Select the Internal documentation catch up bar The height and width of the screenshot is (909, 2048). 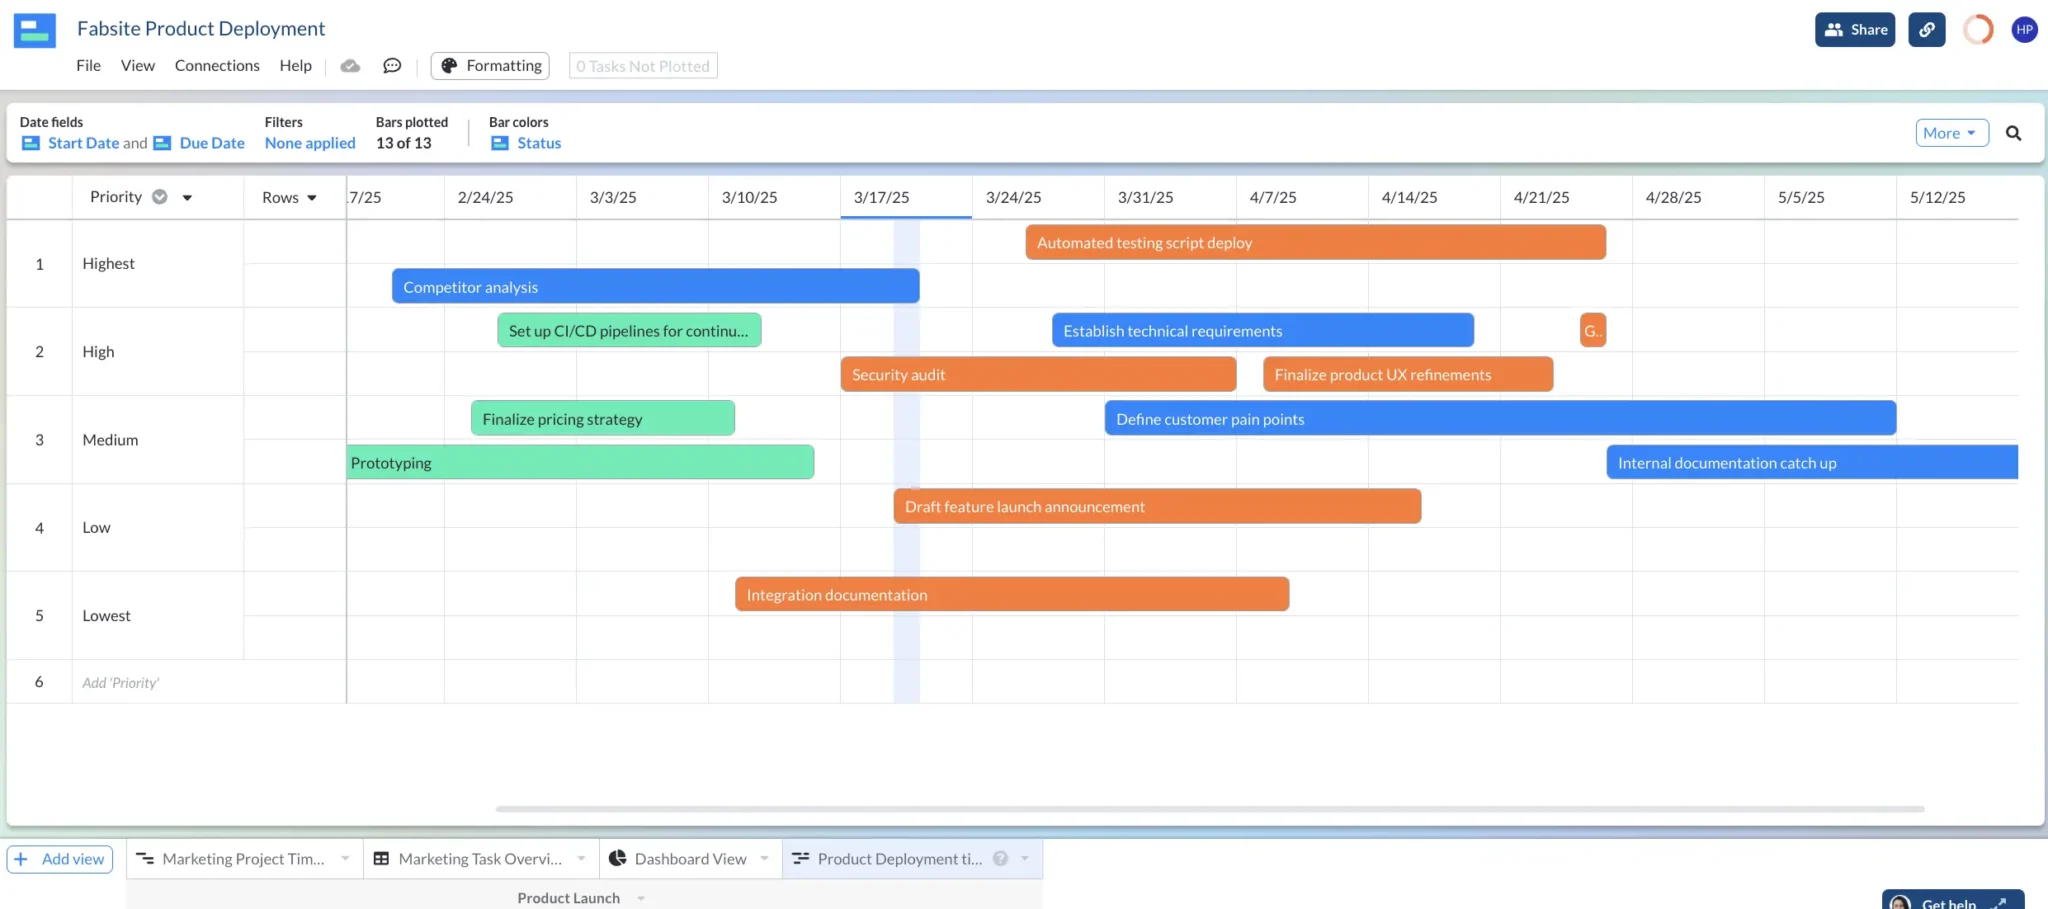click(x=1812, y=463)
